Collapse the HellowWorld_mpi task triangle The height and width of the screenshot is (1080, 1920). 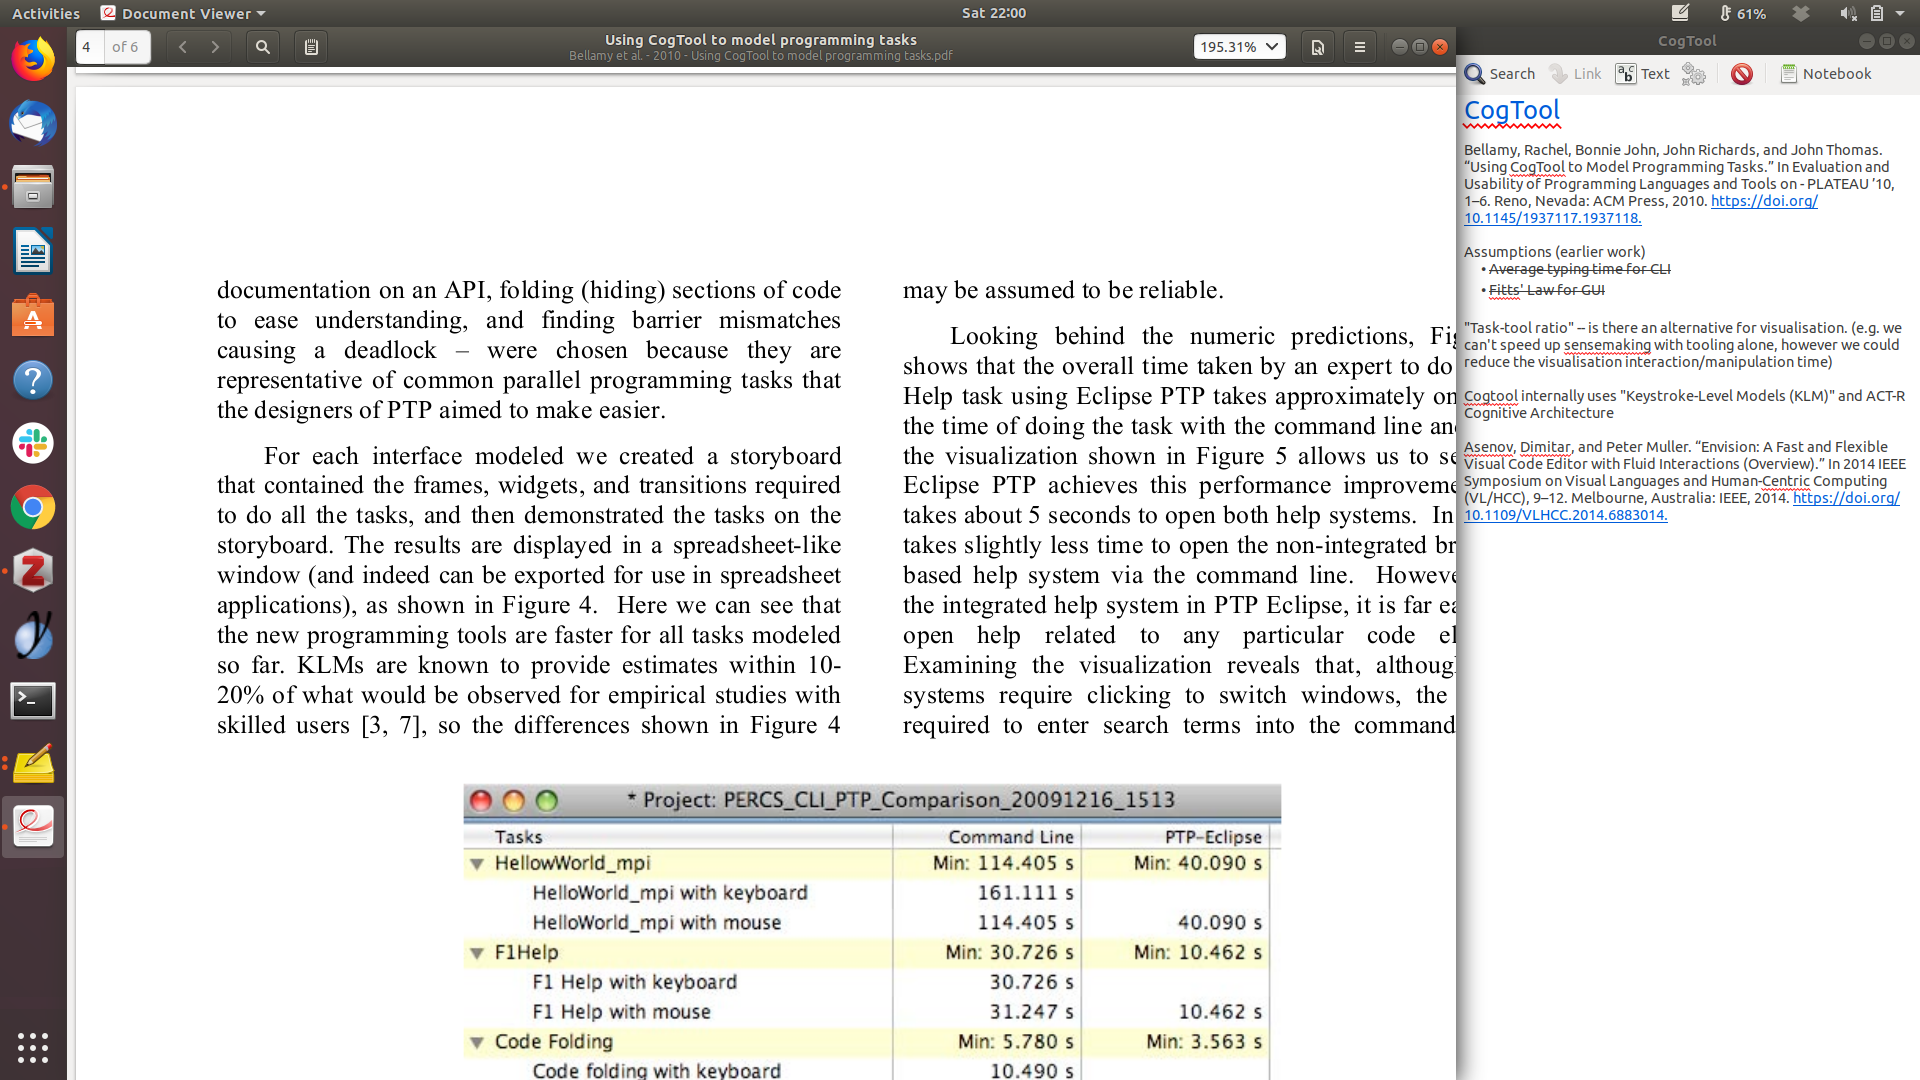tap(477, 864)
